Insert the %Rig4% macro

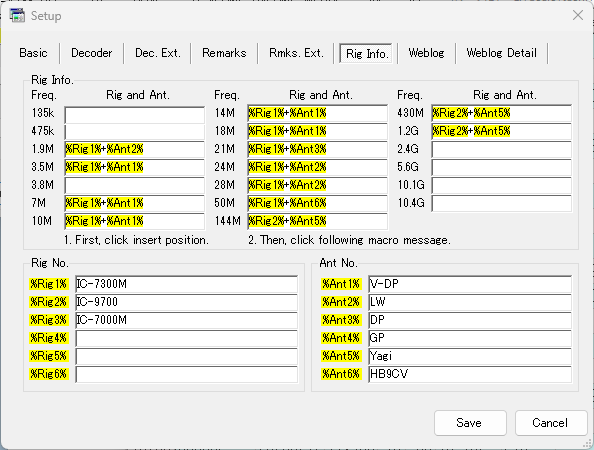coord(48,338)
